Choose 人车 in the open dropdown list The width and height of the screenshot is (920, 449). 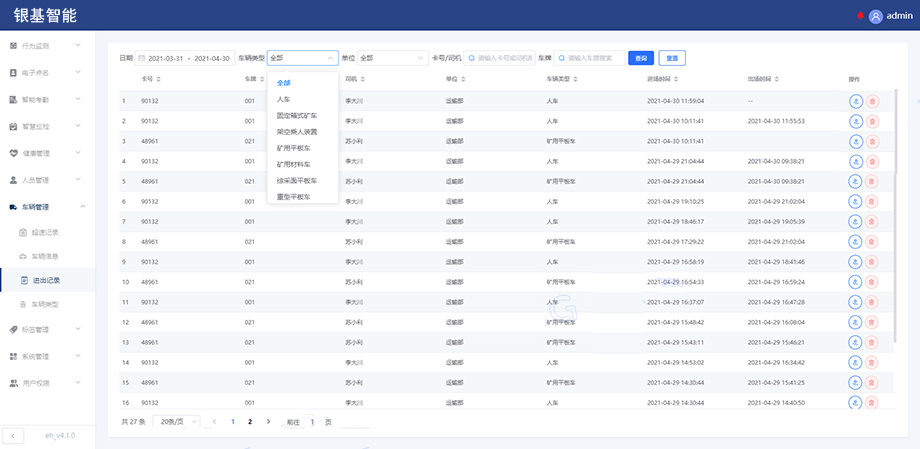(283, 100)
